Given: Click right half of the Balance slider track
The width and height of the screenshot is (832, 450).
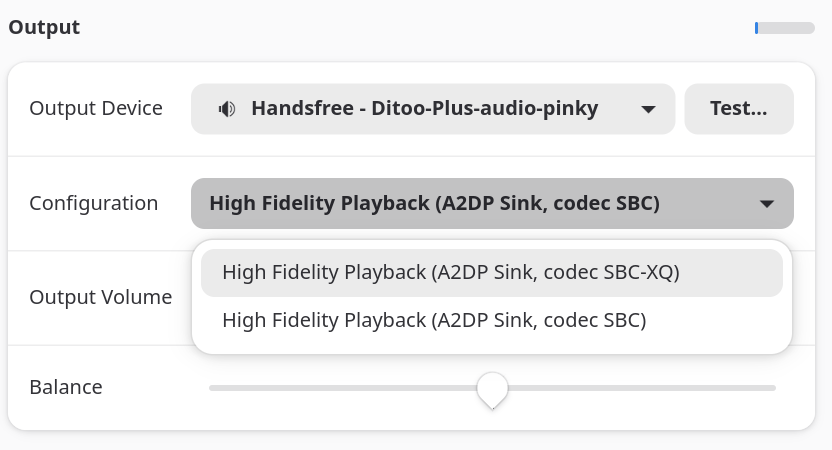Looking at the screenshot, I should click(x=640, y=388).
